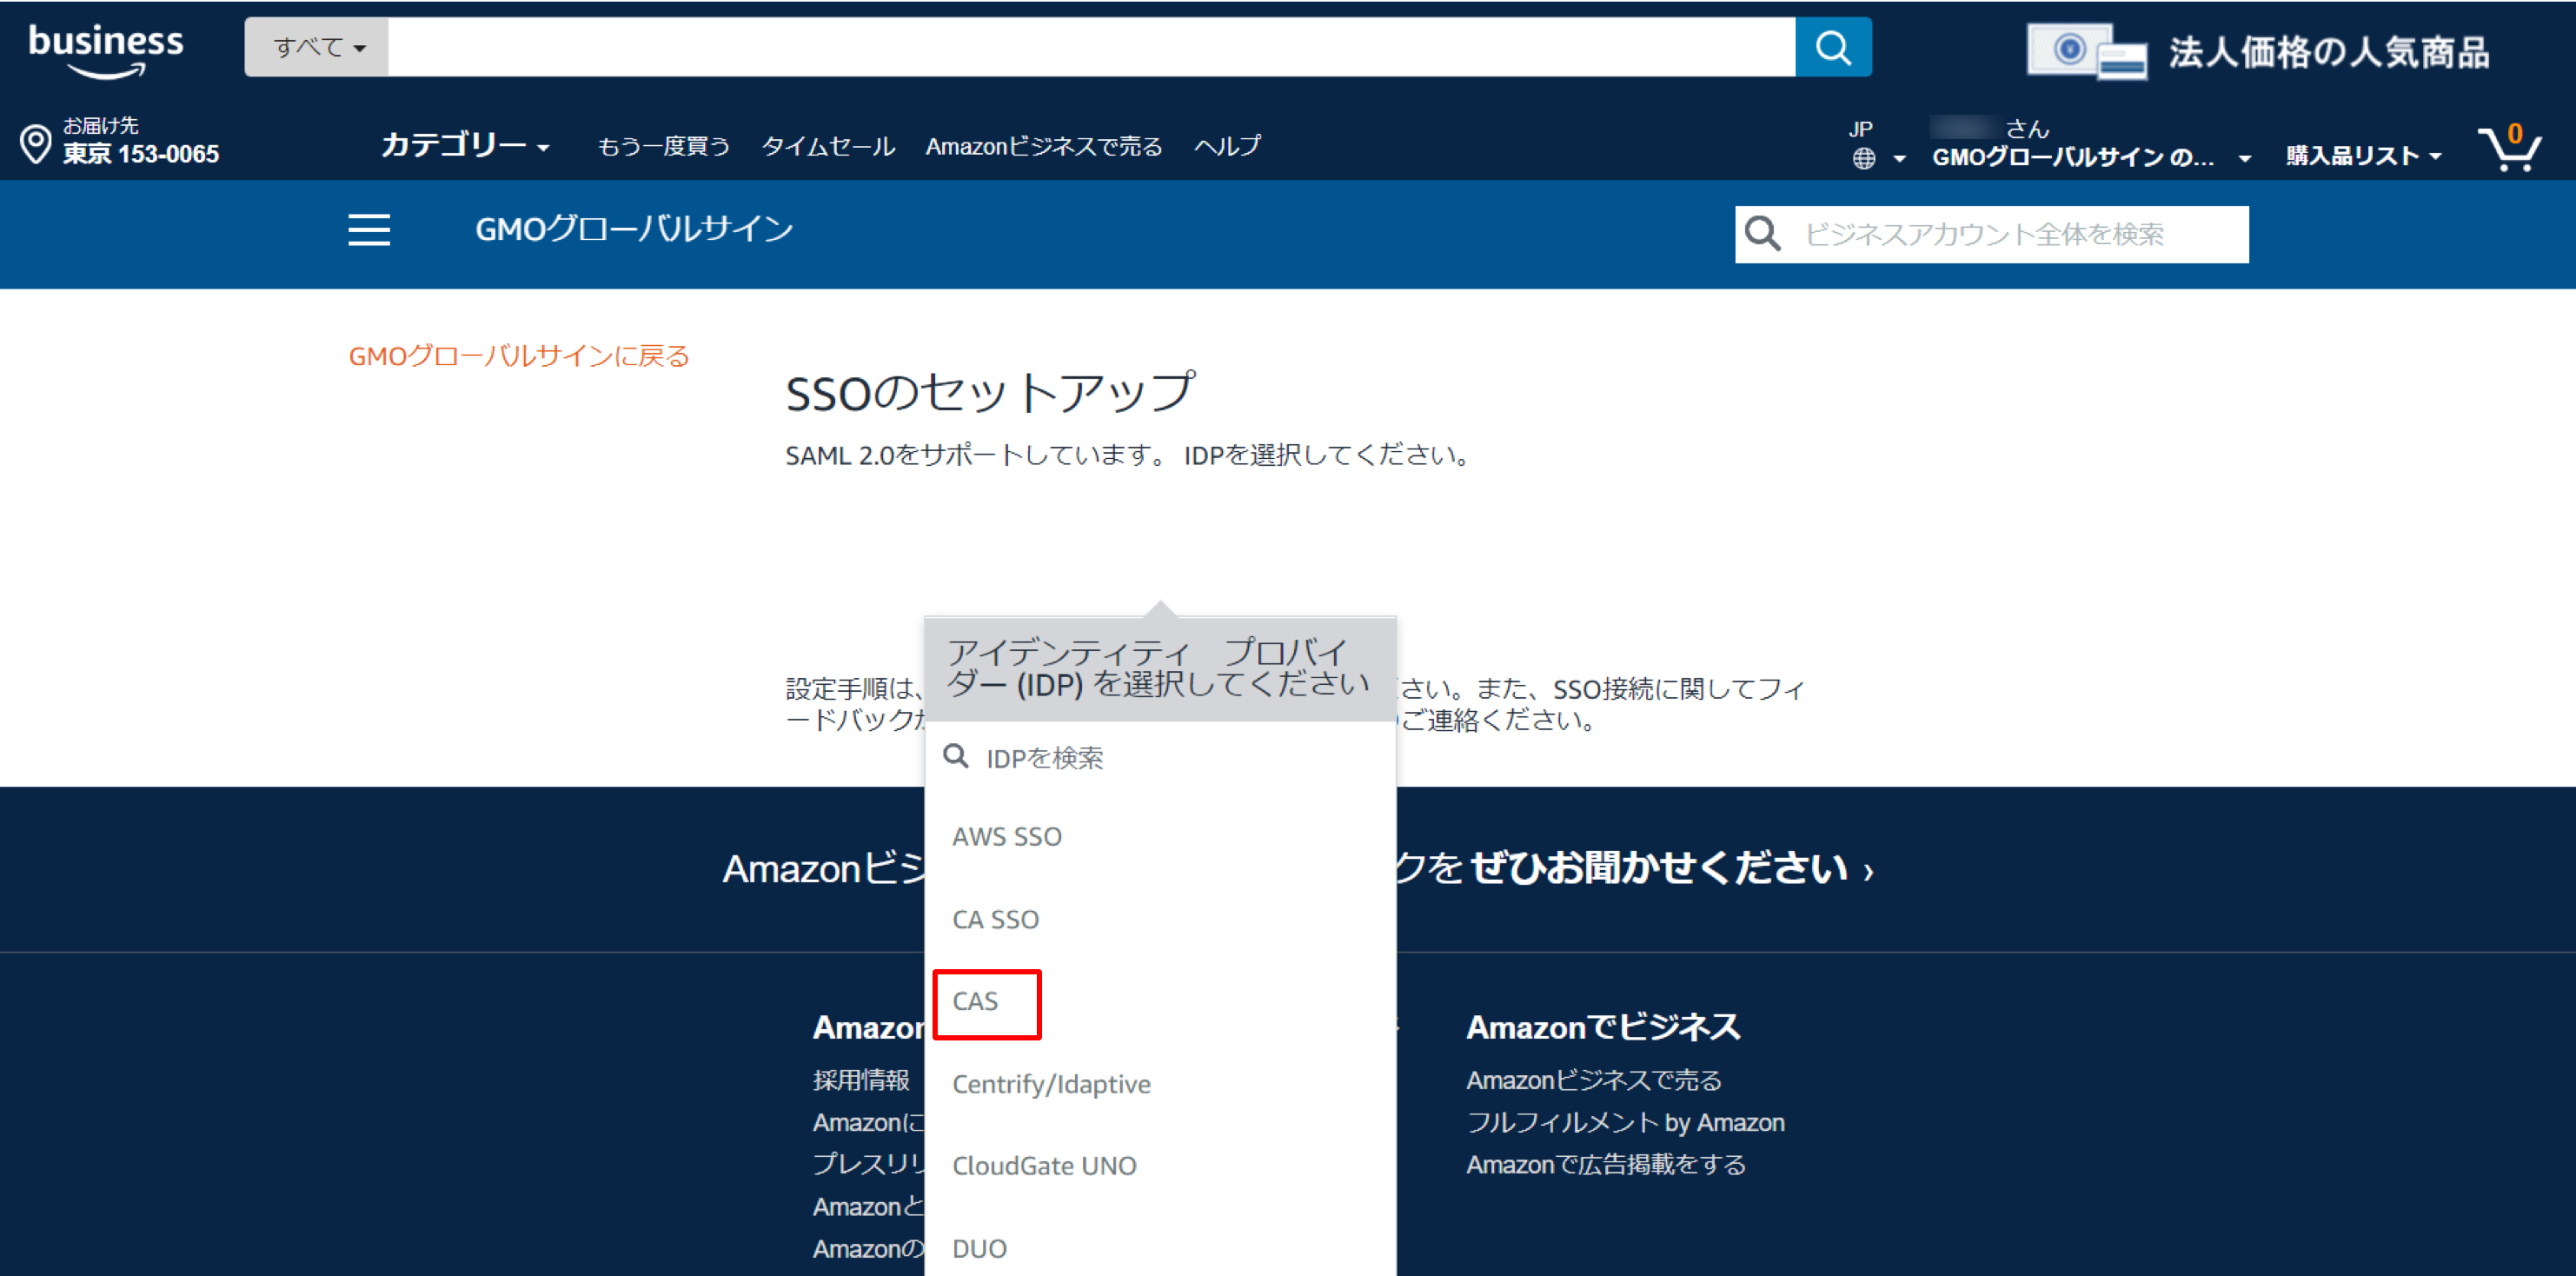Open the すべて search category dropdown

point(318,47)
